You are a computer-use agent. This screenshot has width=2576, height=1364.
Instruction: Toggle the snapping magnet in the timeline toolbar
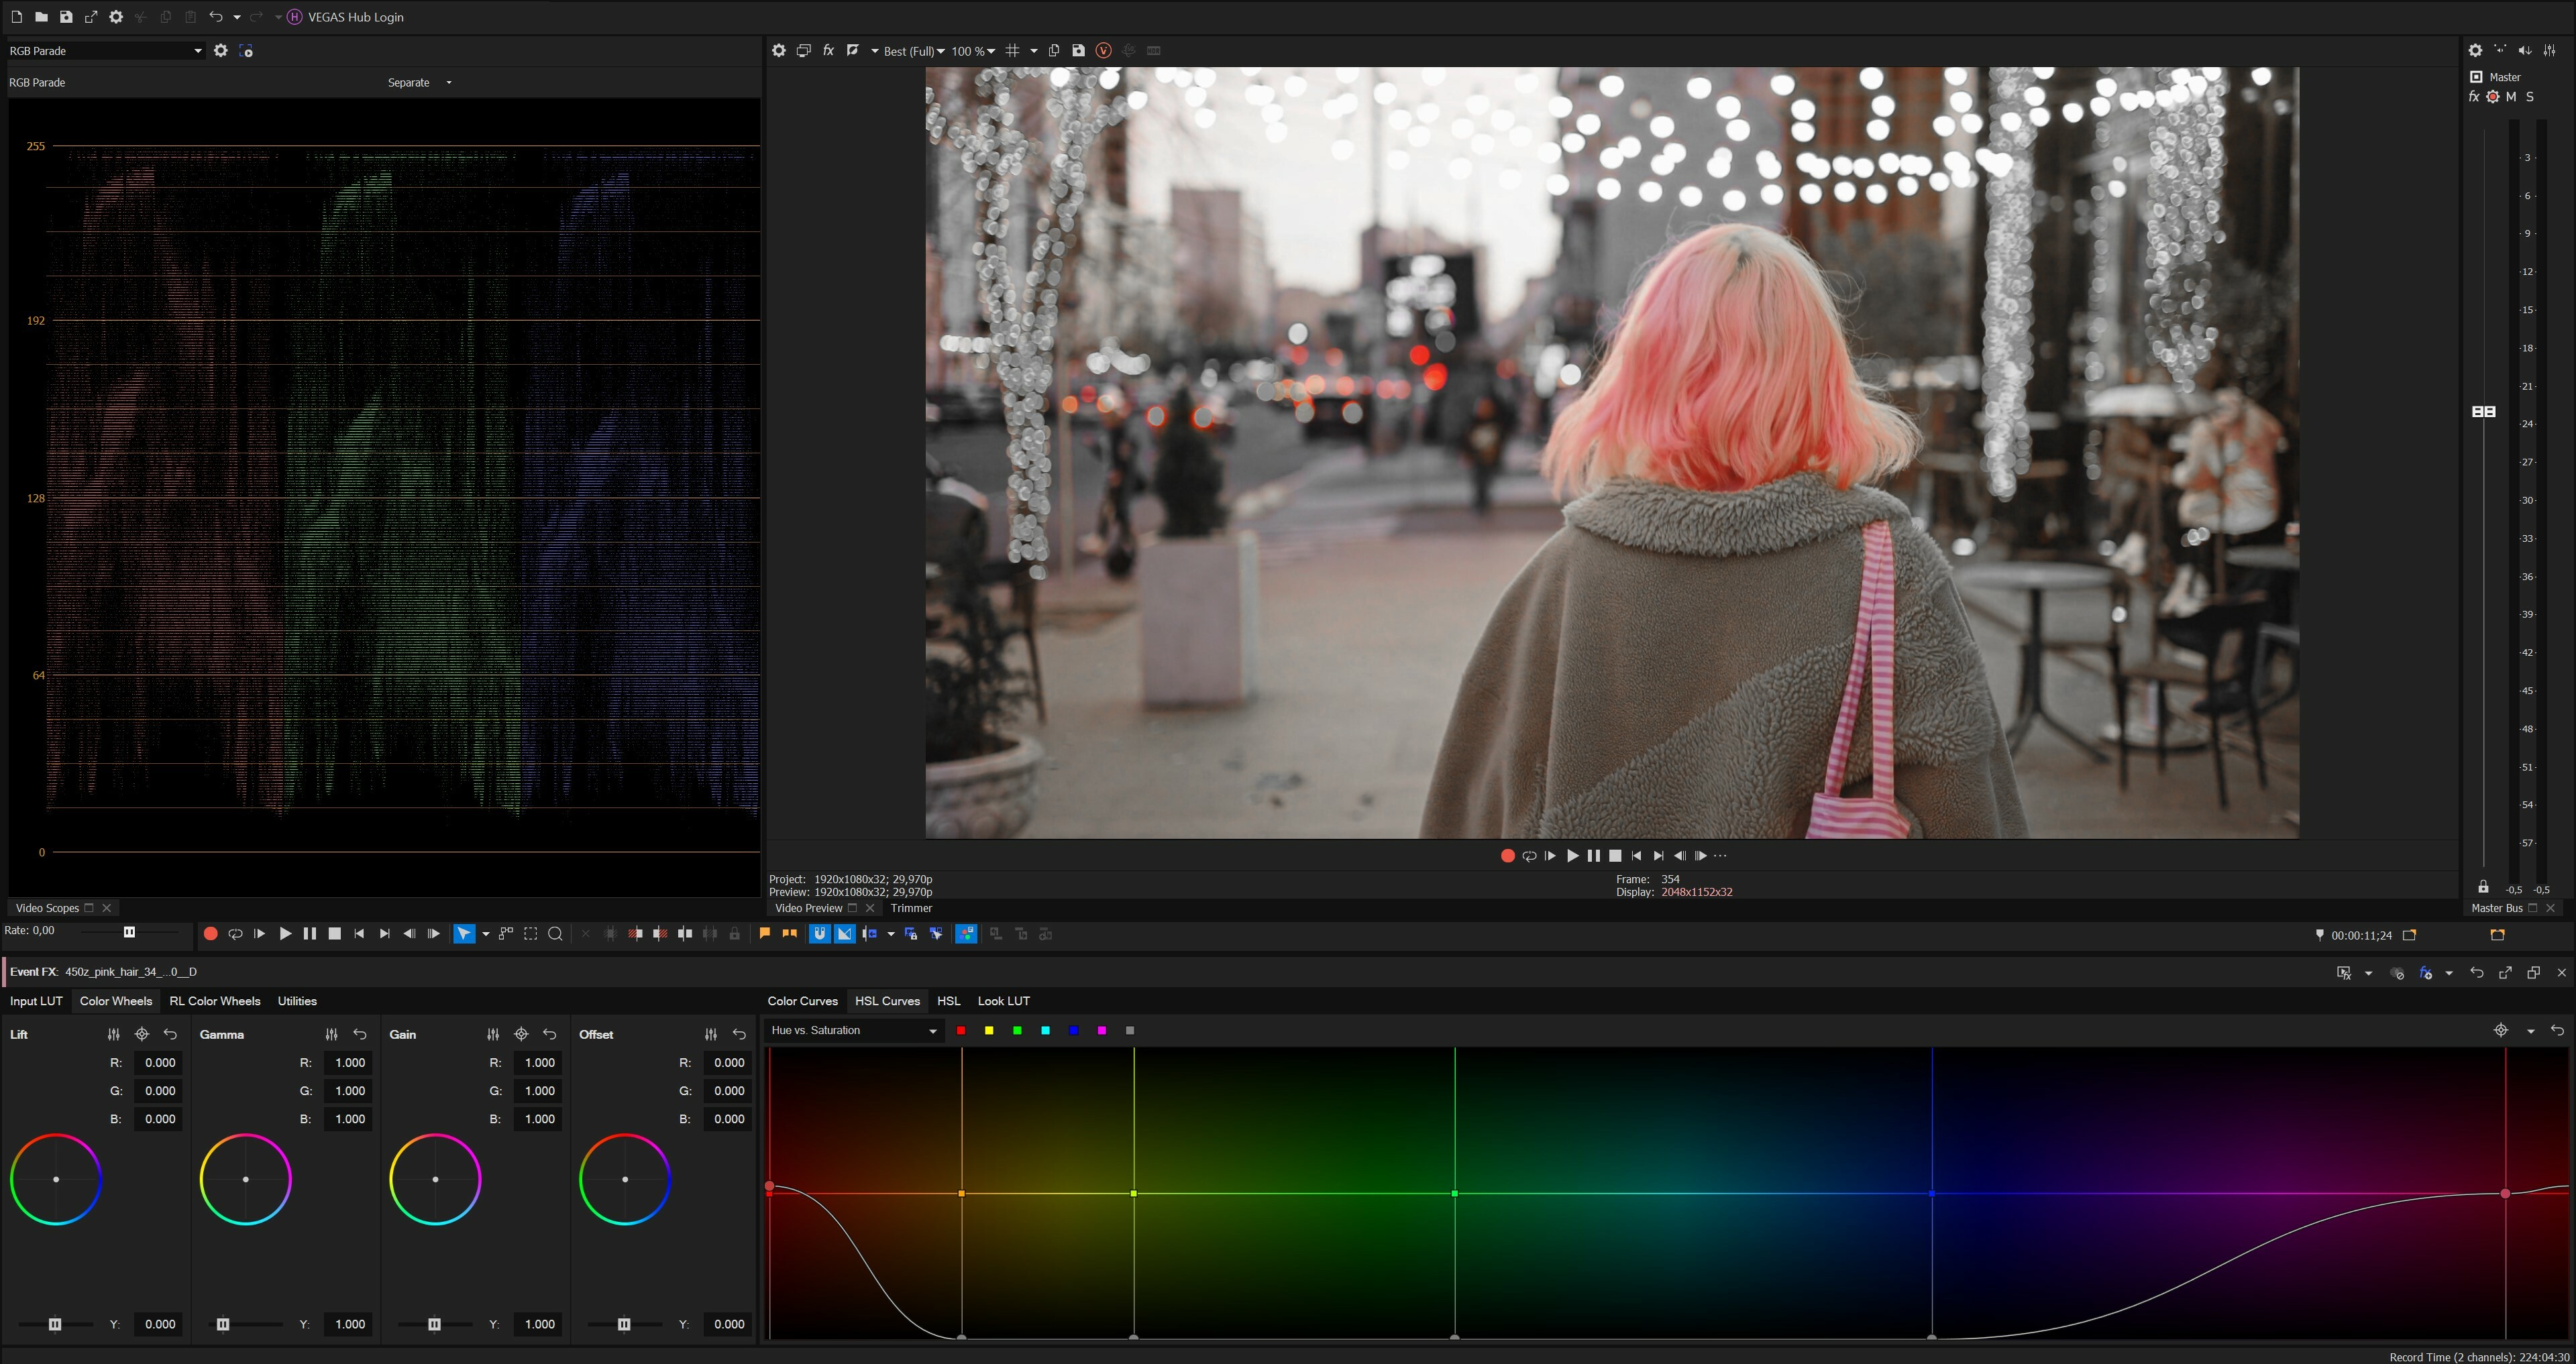(x=820, y=934)
